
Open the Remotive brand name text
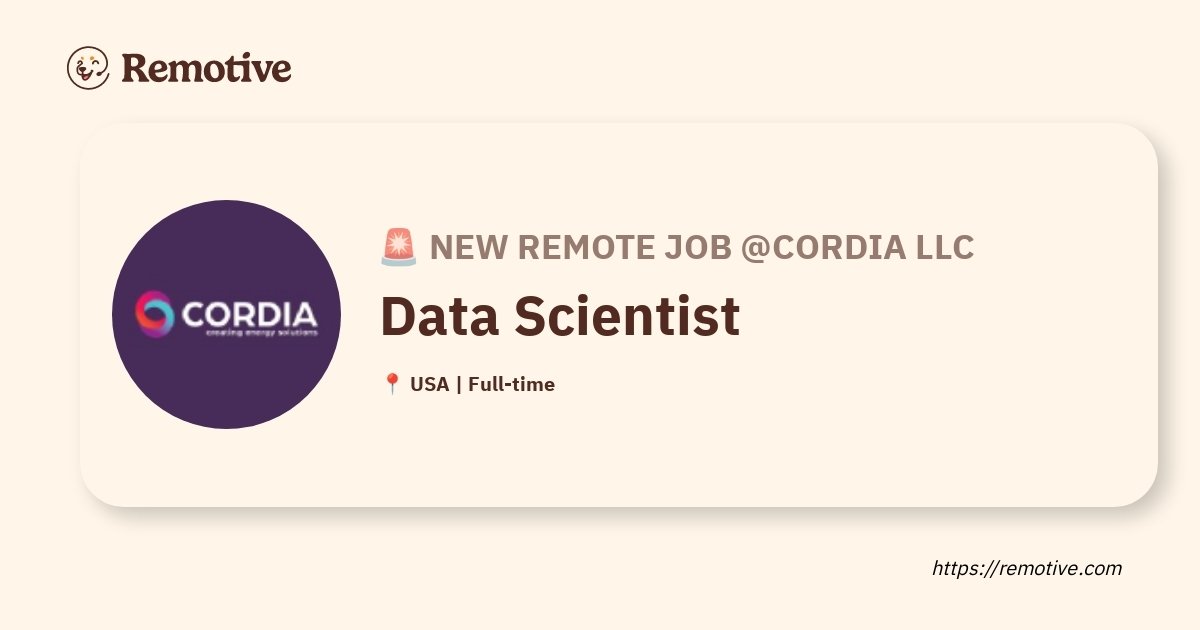coord(206,68)
